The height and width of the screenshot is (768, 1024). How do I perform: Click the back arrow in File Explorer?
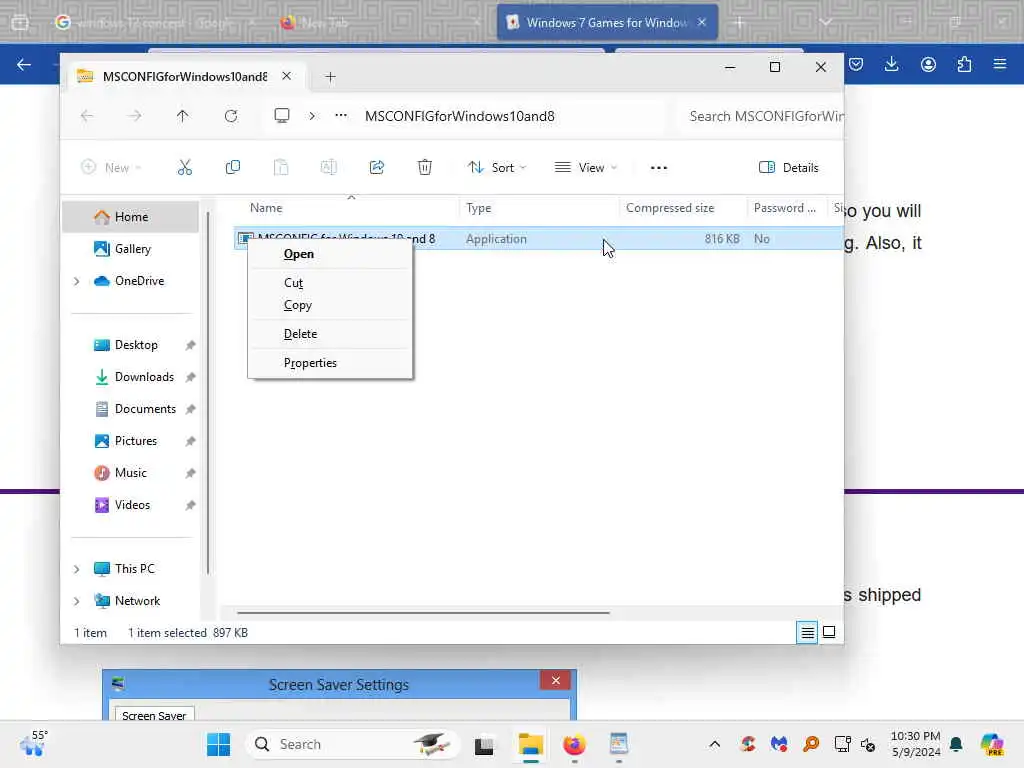click(x=87, y=116)
